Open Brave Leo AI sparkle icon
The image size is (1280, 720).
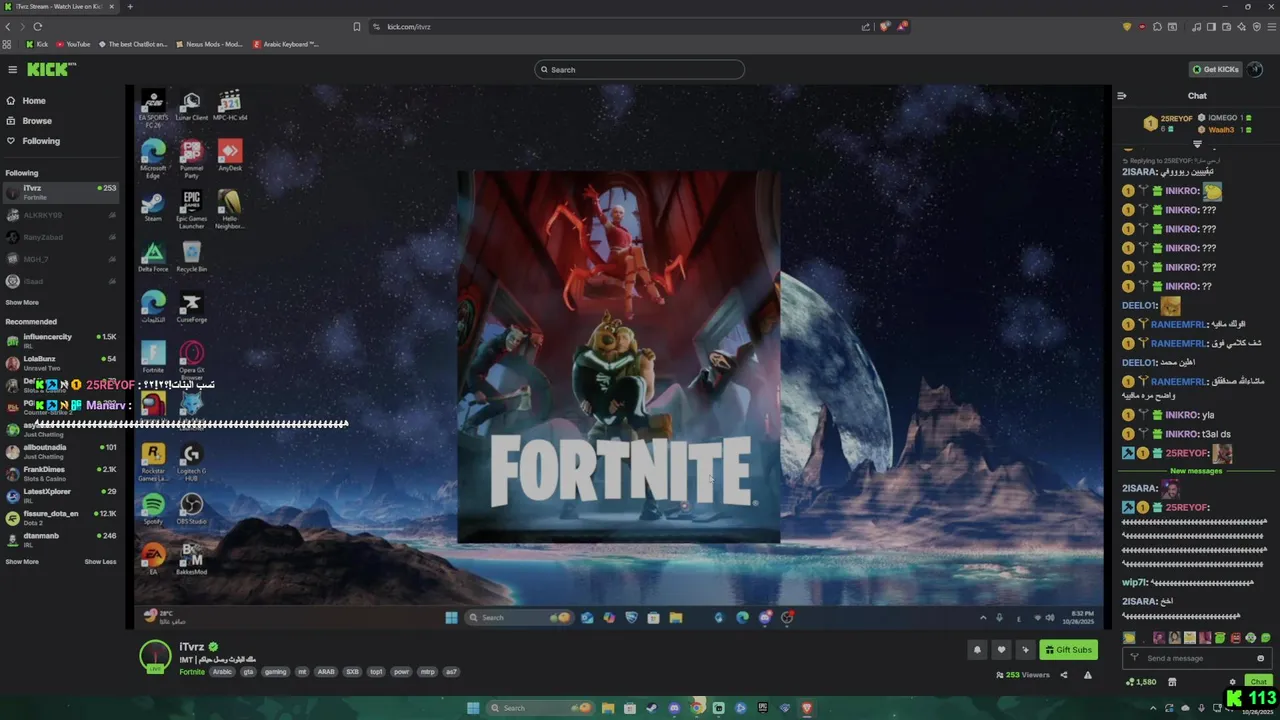click(x=1241, y=27)
